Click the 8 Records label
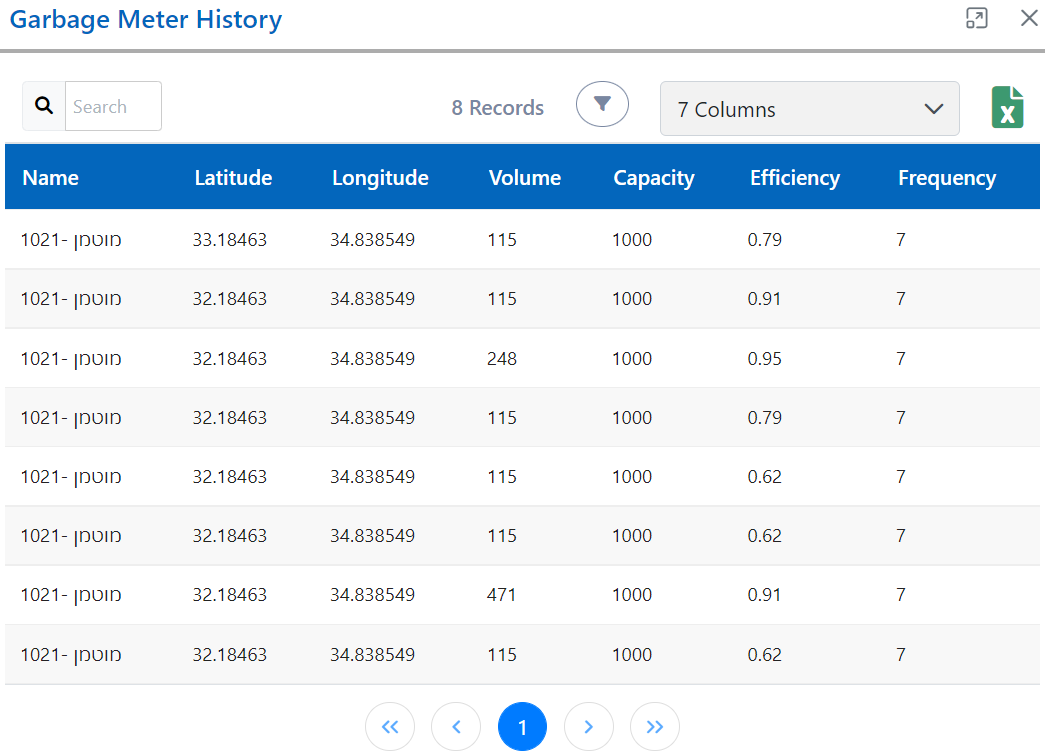Image resolution: width=1045 pixels, height=756 pixels. (x=497, y=107)
